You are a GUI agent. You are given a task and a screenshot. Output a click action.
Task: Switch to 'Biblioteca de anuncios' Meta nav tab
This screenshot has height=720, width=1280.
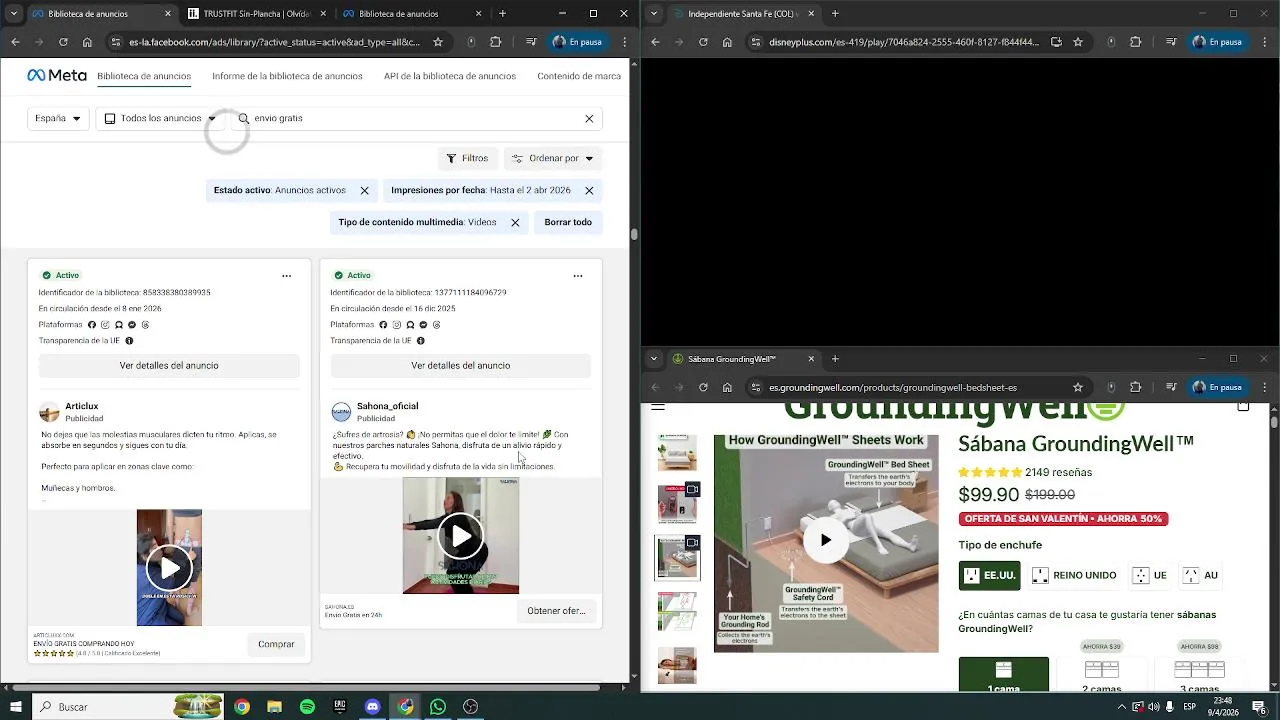pyautogui.click(x=144, y=76)
